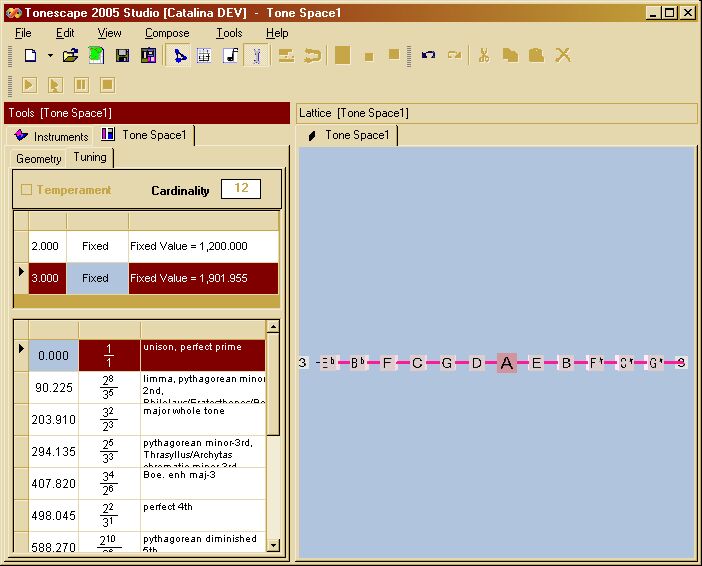Click the medium disabled square toolbar icon

(394, 54)
